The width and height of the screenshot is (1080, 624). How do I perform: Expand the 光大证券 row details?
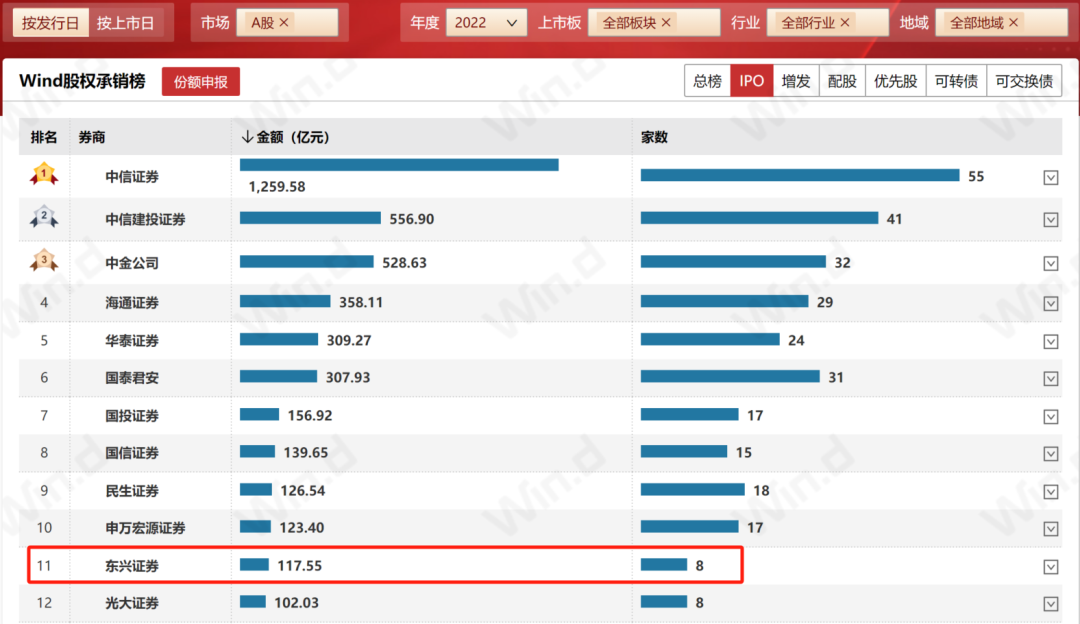(x=1050, y=603)
